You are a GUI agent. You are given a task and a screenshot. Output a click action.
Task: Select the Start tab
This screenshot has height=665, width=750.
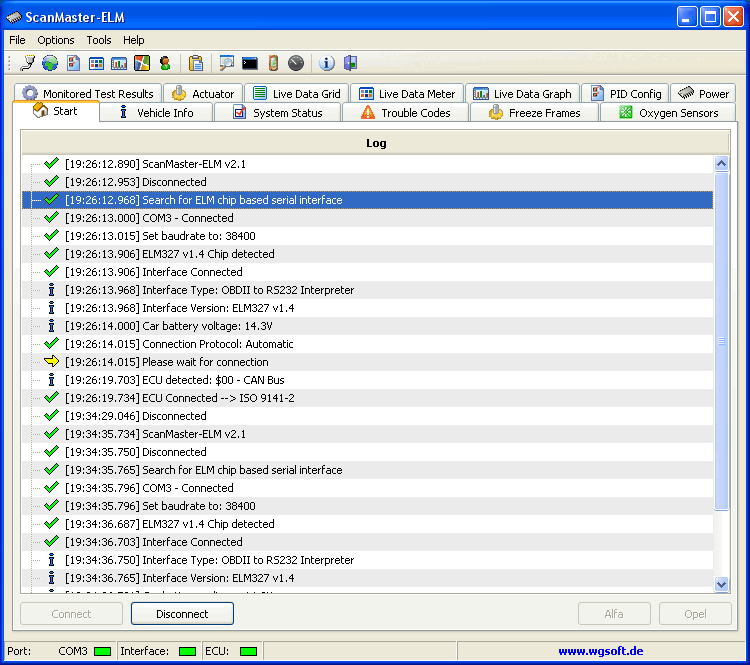(56, 111)
